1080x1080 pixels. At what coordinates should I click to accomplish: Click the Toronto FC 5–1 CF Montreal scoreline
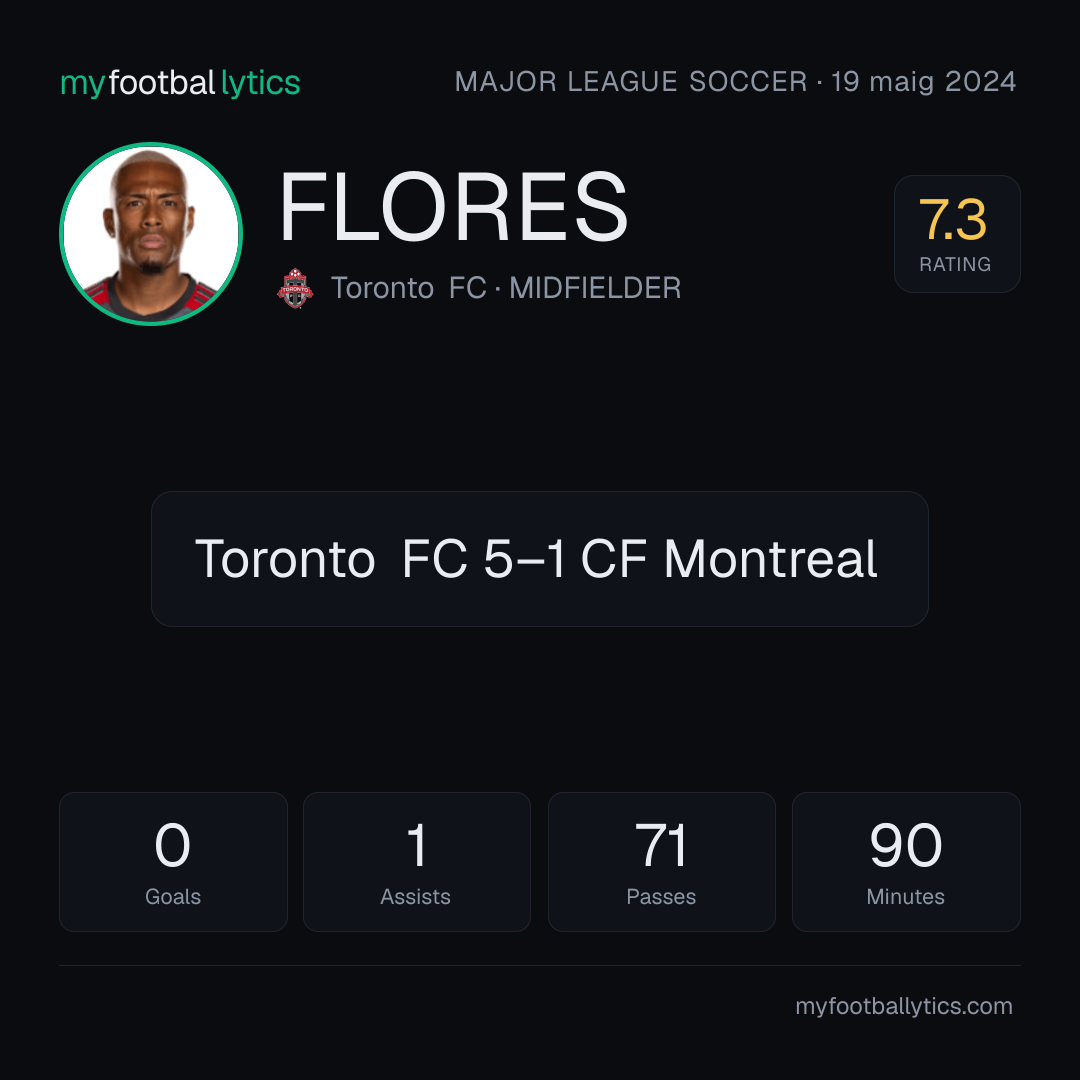click(x=536, y=559)
